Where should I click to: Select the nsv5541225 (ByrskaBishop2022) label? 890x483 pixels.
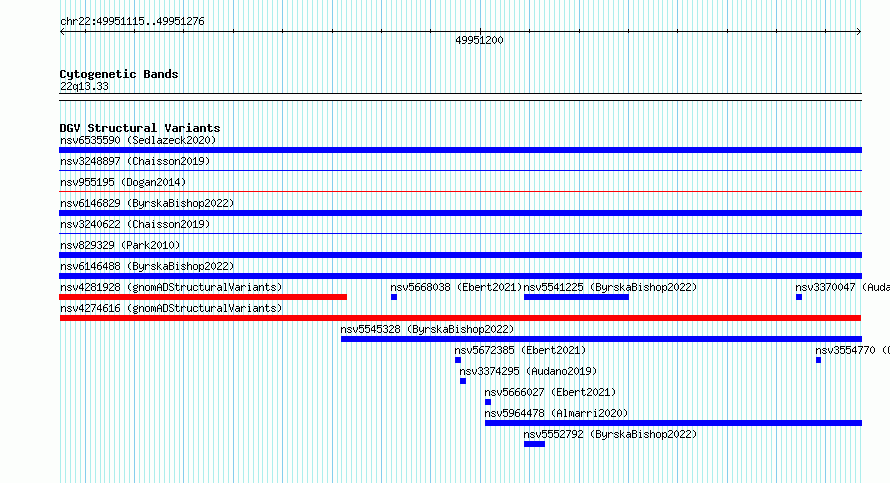pyautogui.click(x=610, y=287)
